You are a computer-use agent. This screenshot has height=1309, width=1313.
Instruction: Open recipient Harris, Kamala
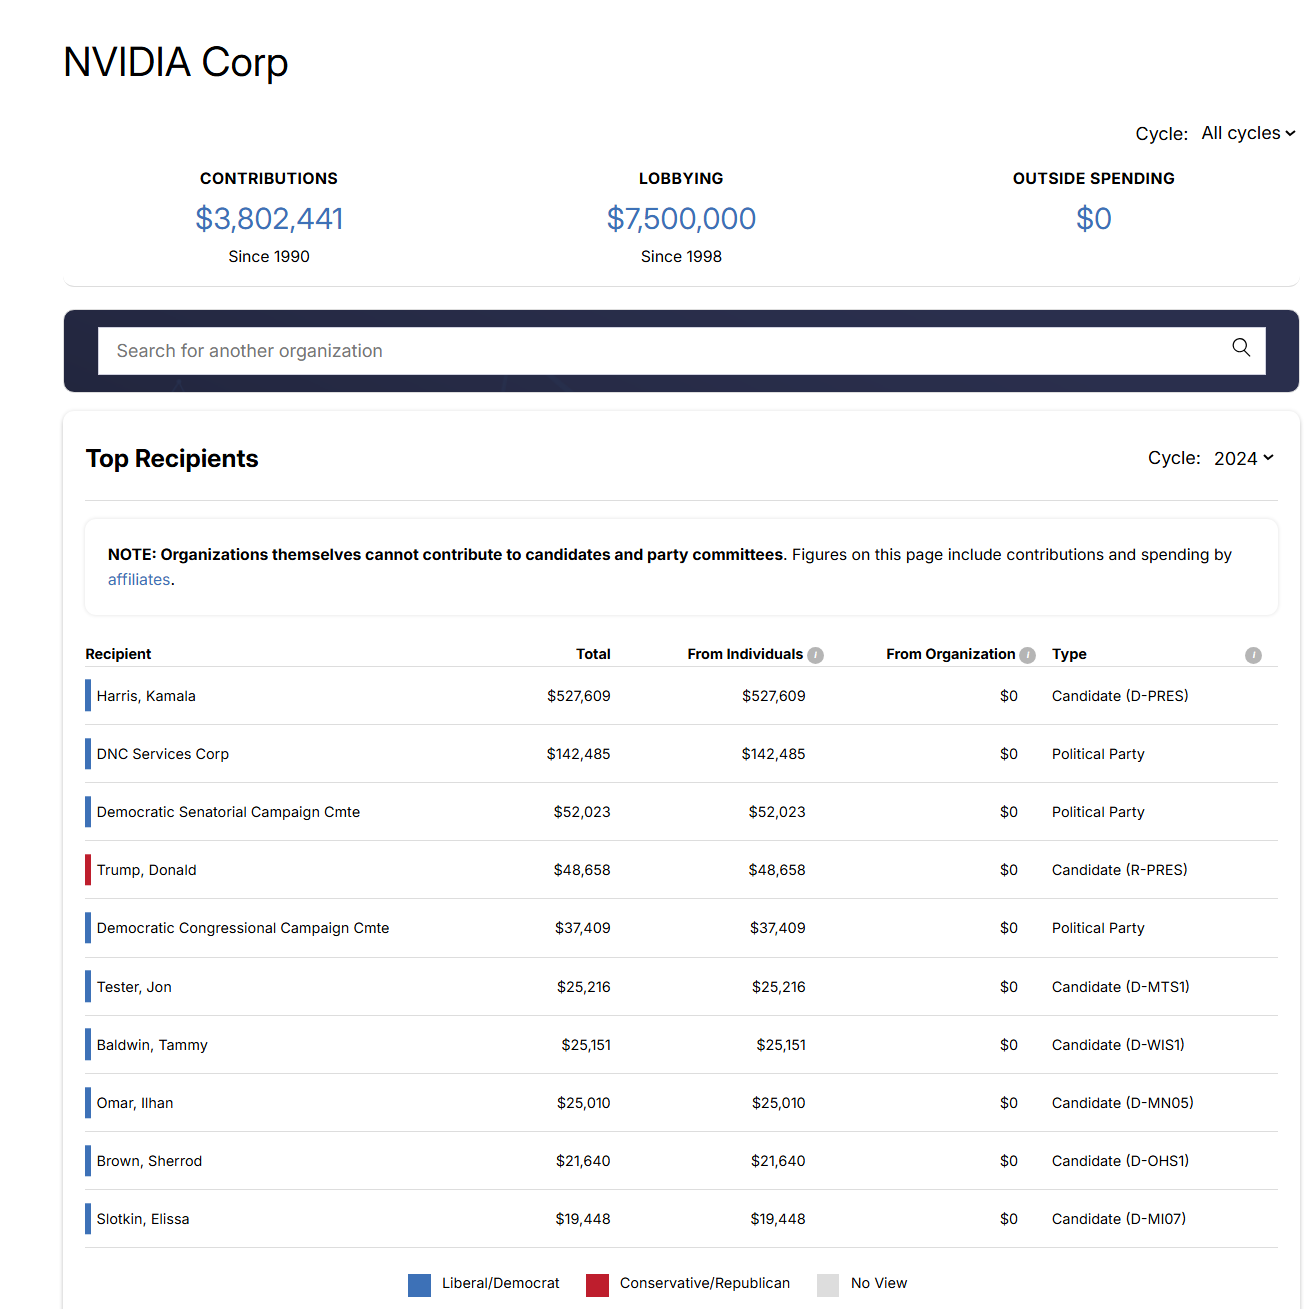pyautogui.click(x=146, y=696)
